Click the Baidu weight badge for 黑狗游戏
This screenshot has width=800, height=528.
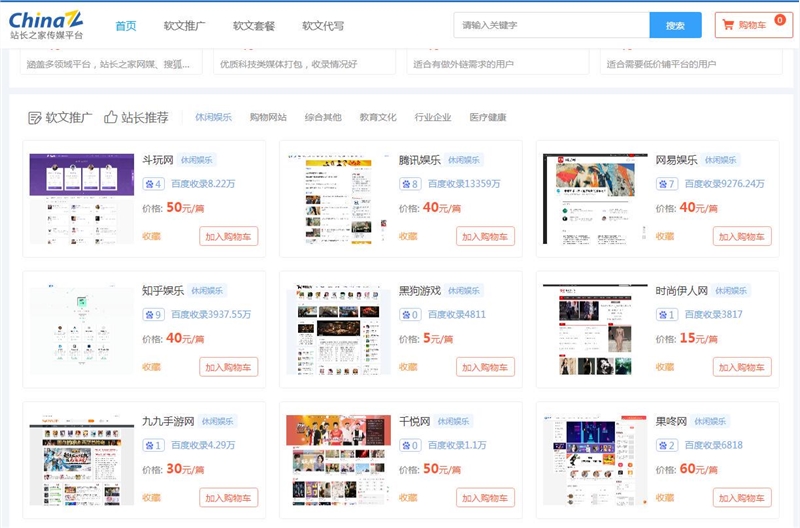(x=410, y=314)
